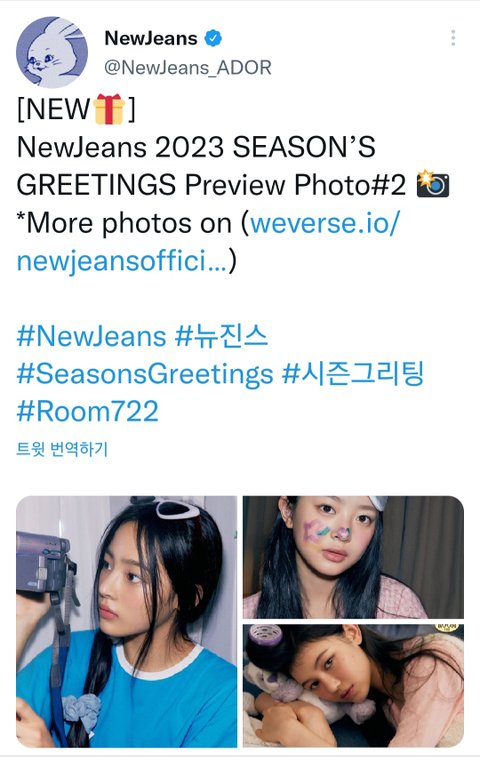Open the #뉴진스 hashtag
This screenshot has height=761, width=480.
point(221,336)
